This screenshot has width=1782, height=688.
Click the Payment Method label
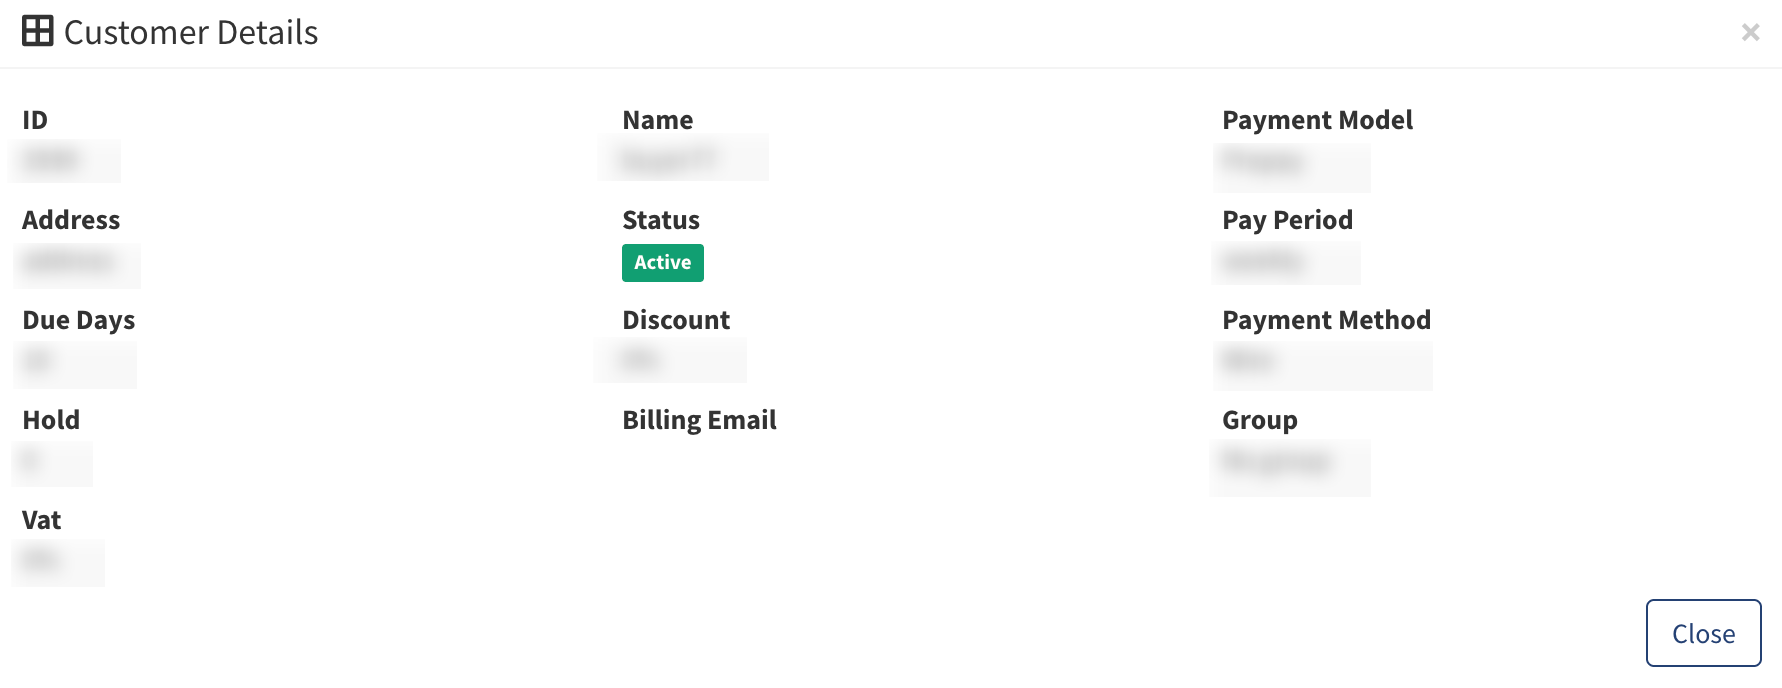[1326, 320]
